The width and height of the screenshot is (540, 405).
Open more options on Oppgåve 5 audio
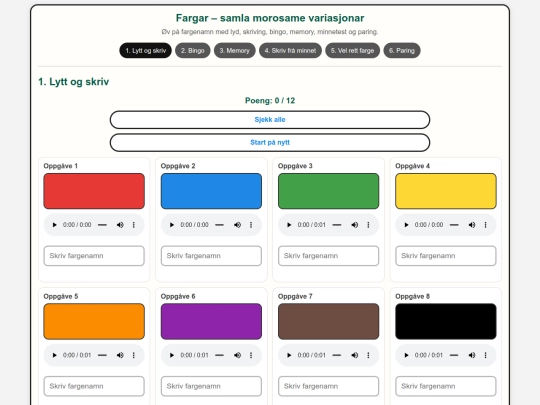point(134,355)
